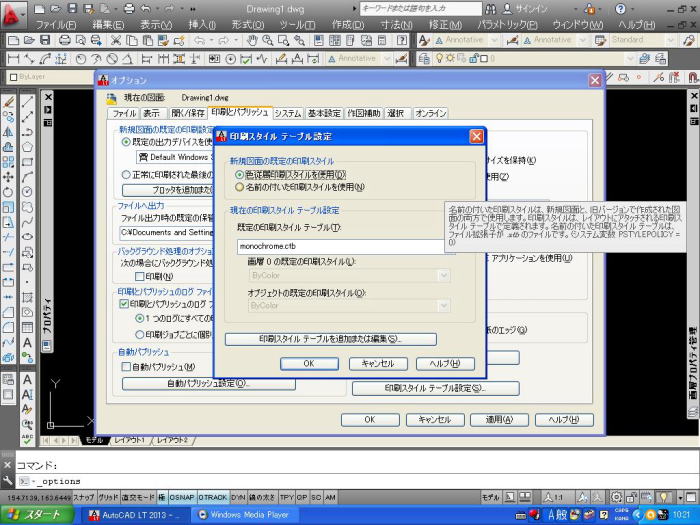Click the Undo arrow in quick access toolbar
The height and width of the screenshot is (525, 700).
(146, 8)
